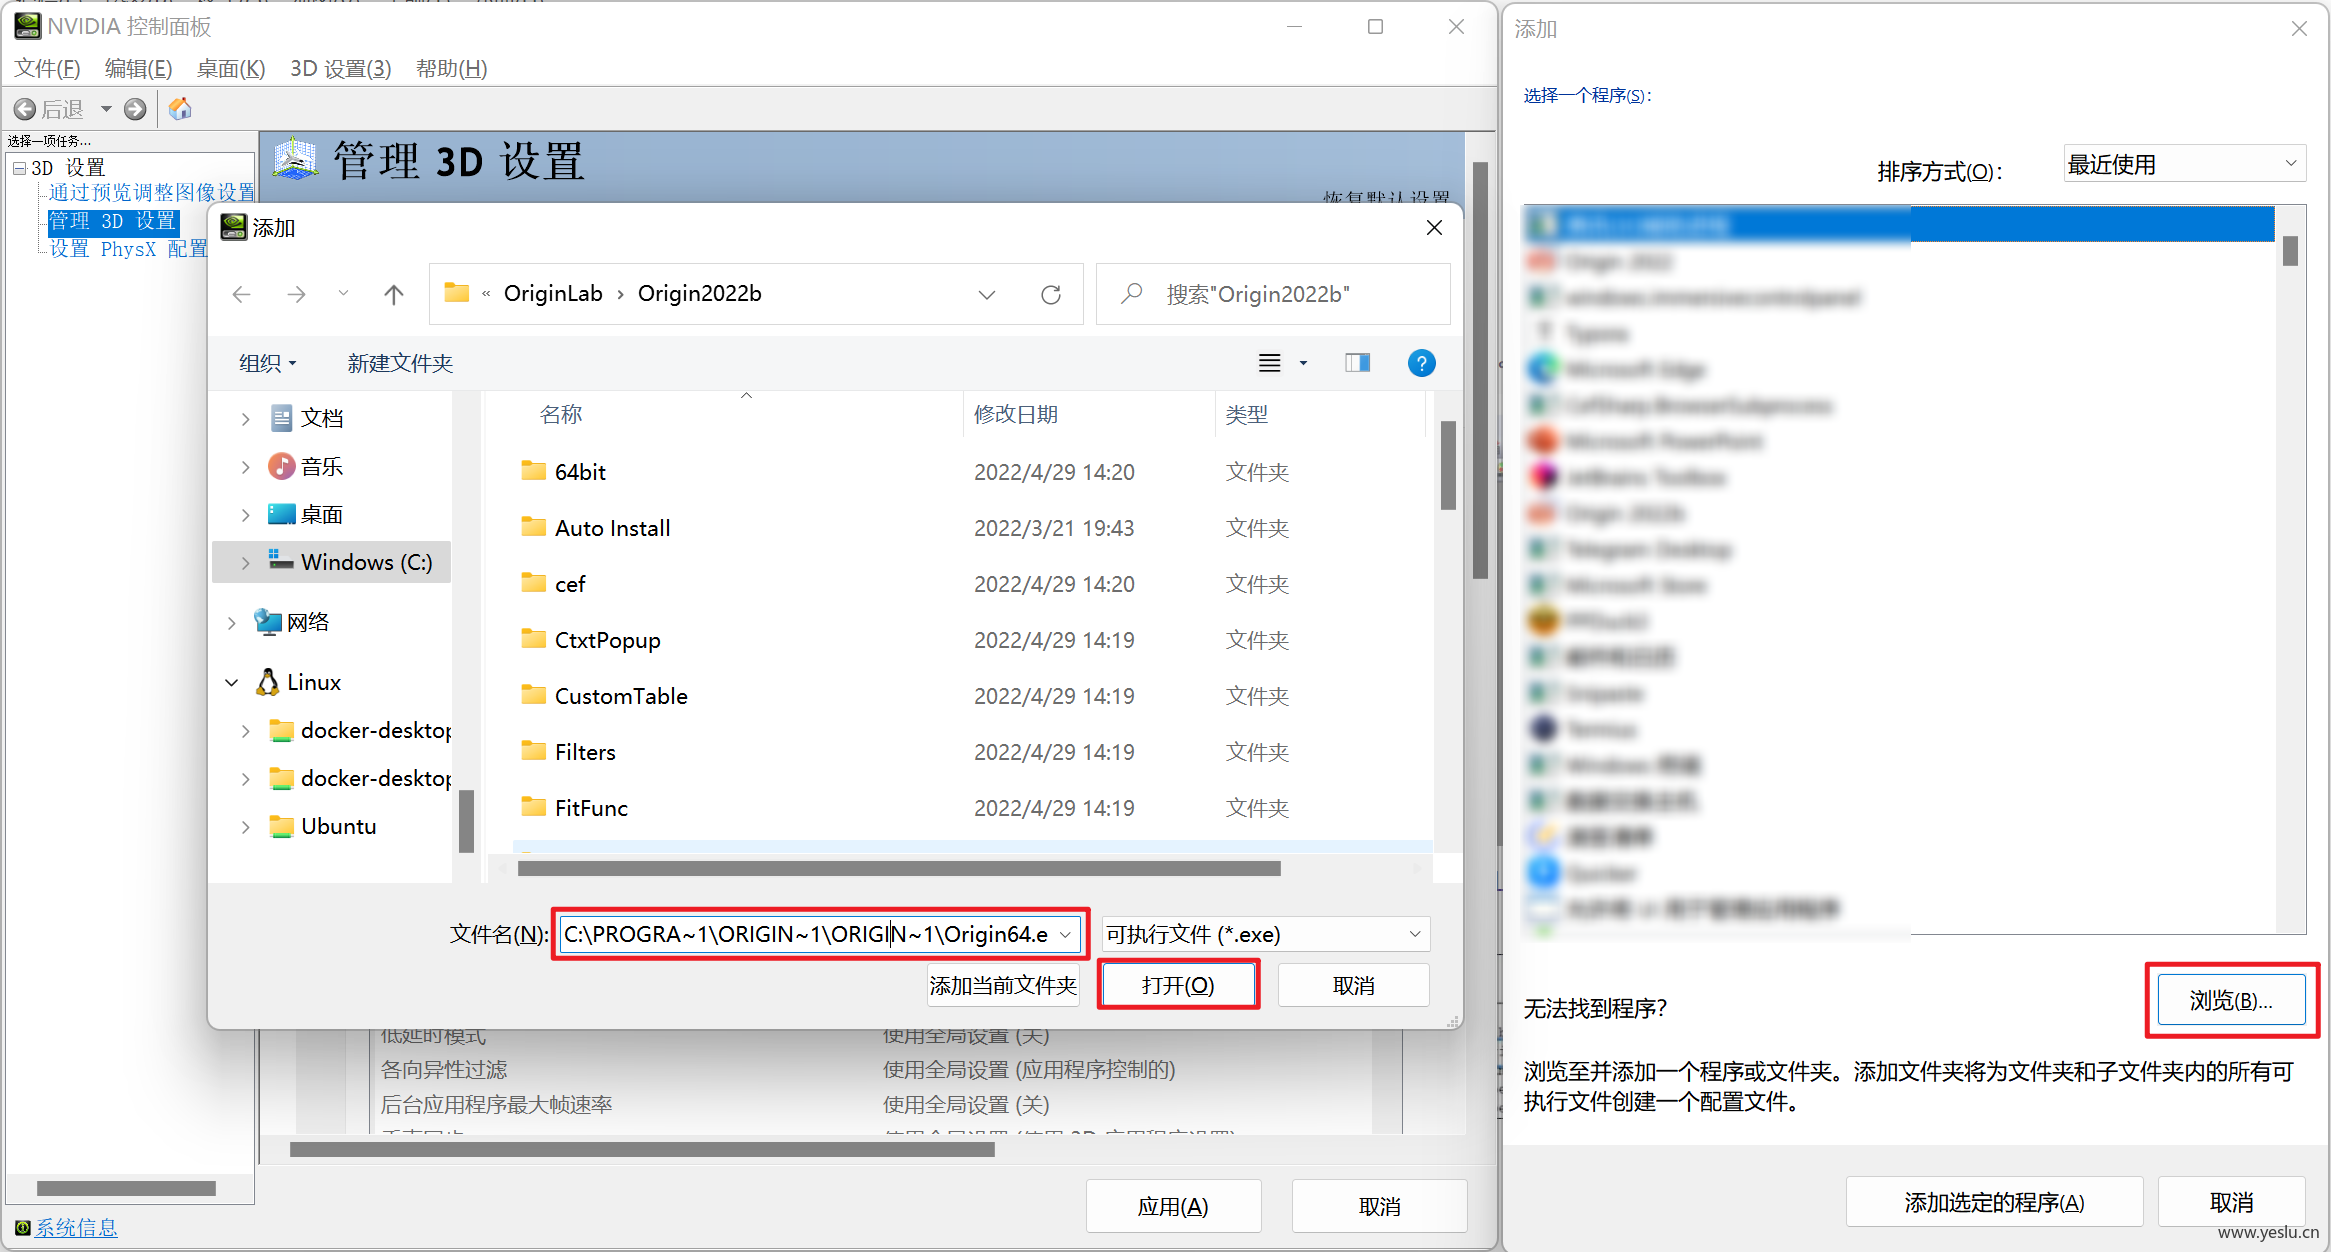Click the 新建文件夹 button
This screenshot has height=1252, width=2331.
[400, 363]
